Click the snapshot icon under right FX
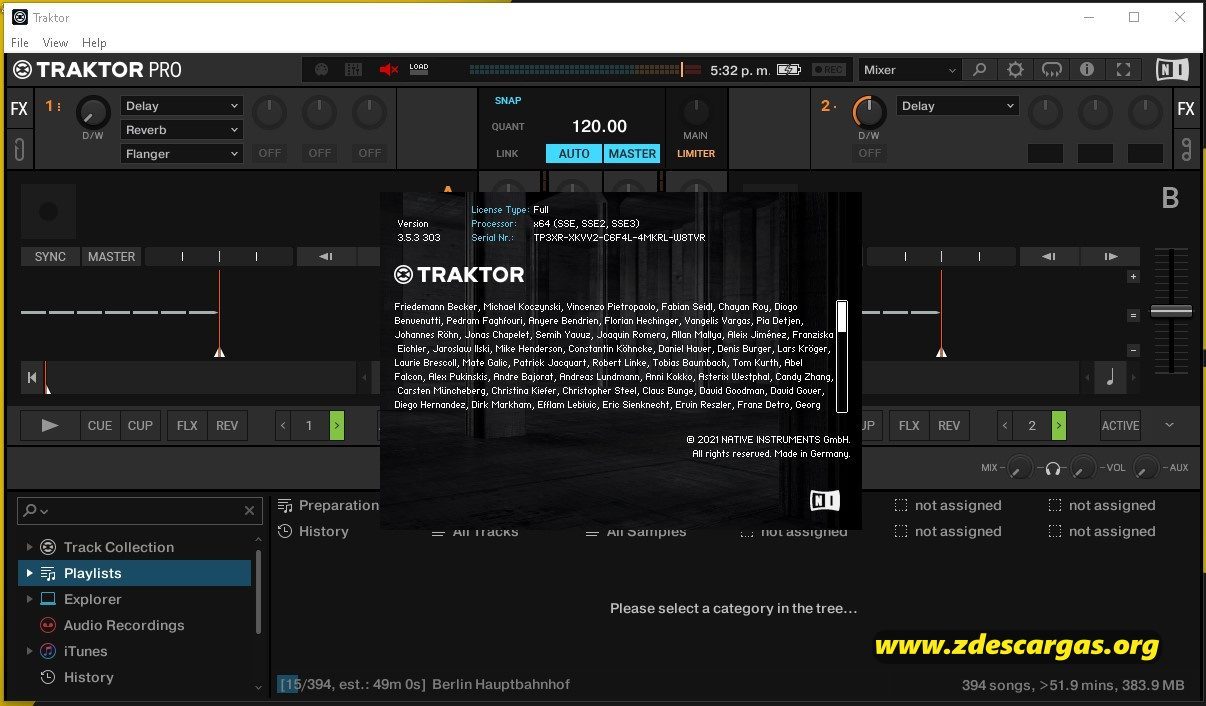Viewport: 1206px width, 706px height. point(1186,150)
